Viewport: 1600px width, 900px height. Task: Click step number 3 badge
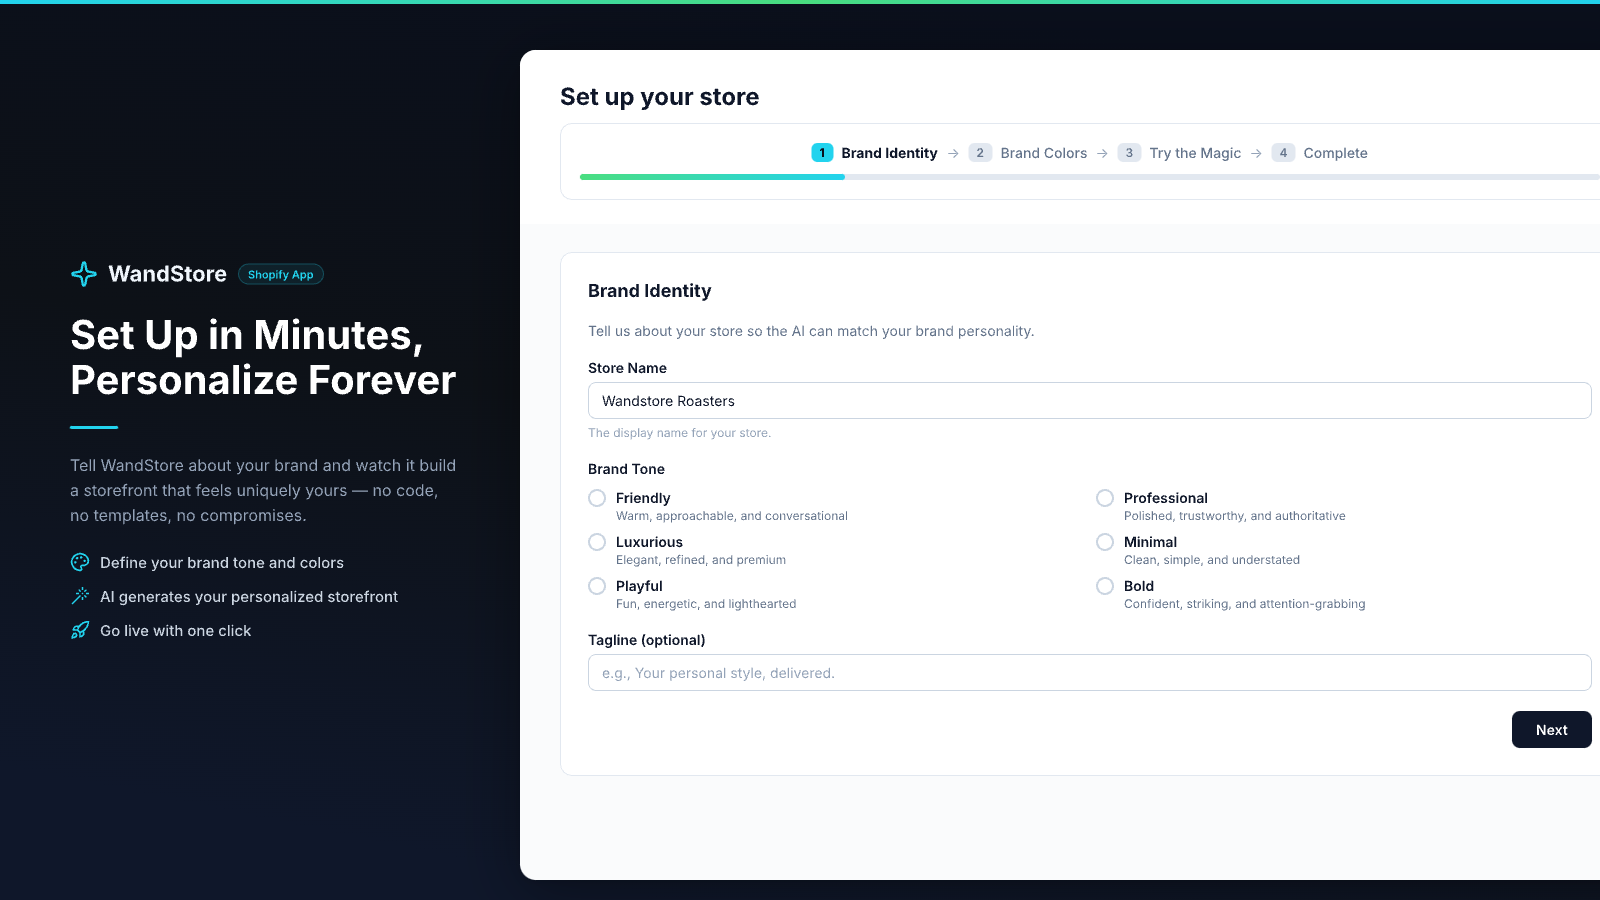[1129, 153]
